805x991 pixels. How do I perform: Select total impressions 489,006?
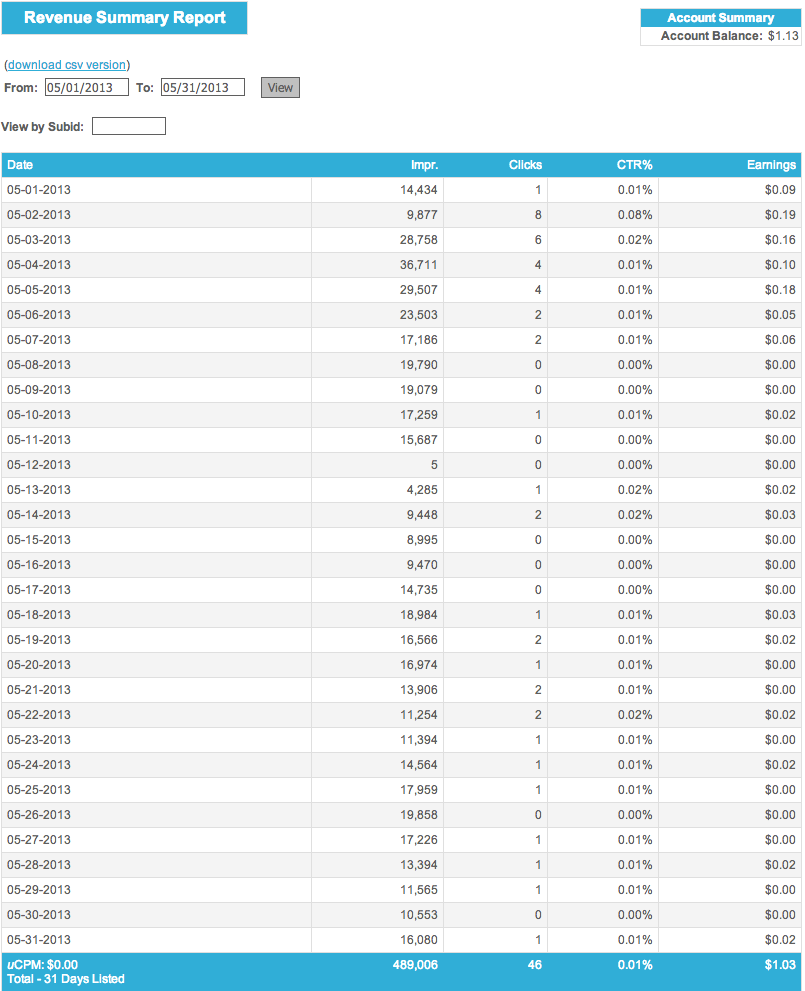(415, 965)
